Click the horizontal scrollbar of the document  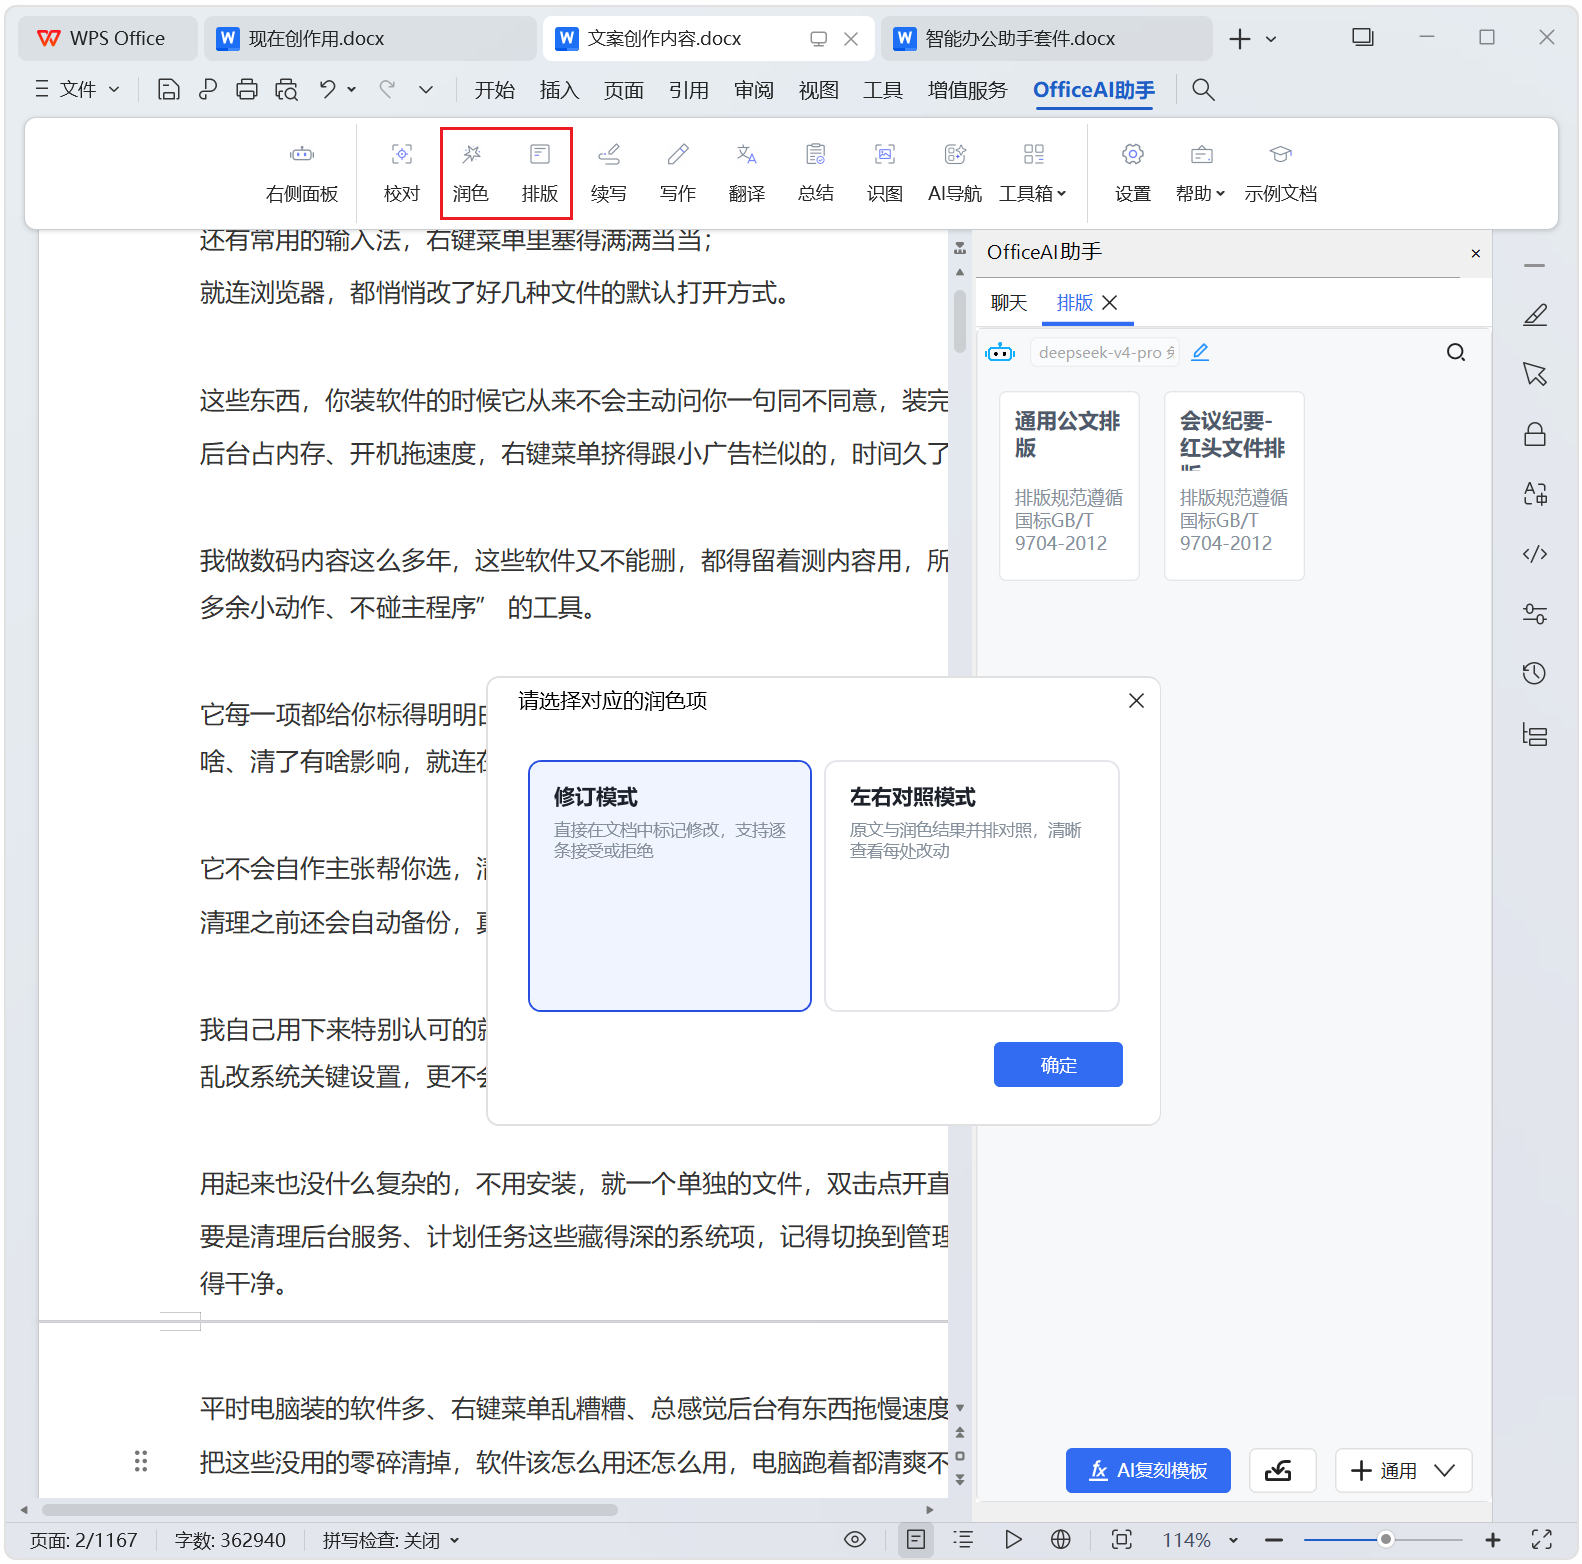(330, 1510)
